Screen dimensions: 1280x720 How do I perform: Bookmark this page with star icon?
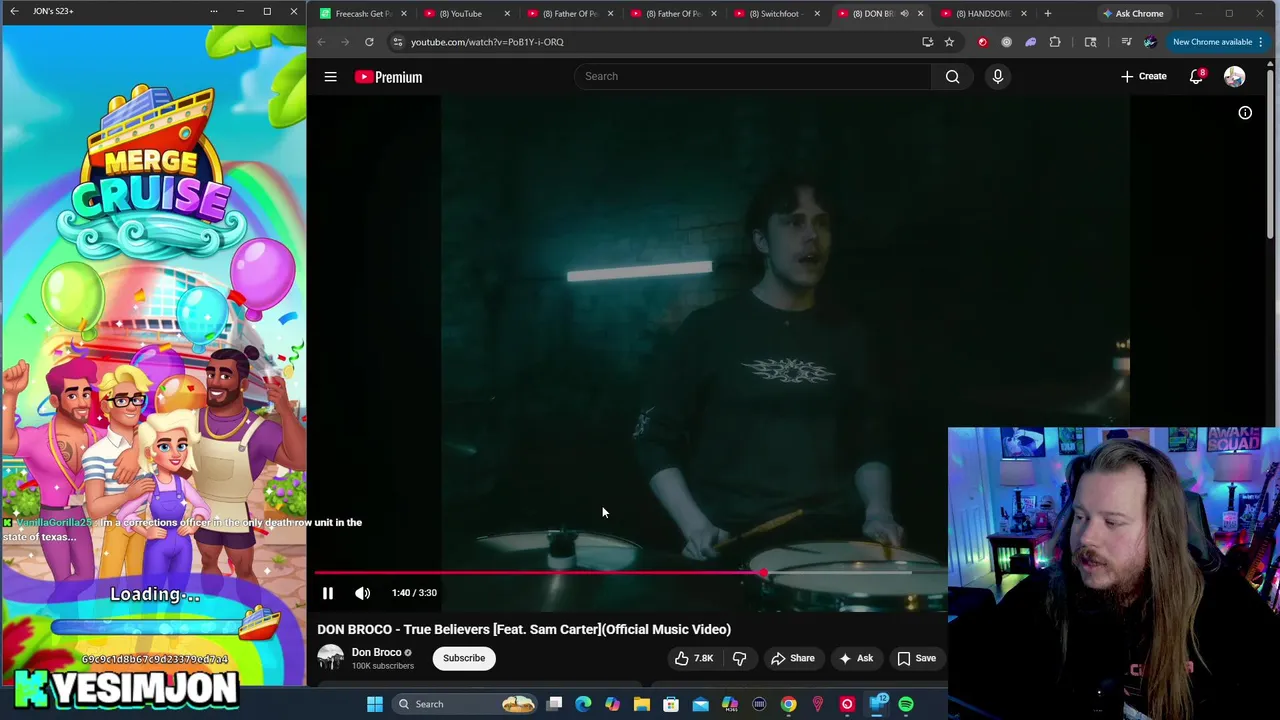pyautogui.click(x=949, y=42)
